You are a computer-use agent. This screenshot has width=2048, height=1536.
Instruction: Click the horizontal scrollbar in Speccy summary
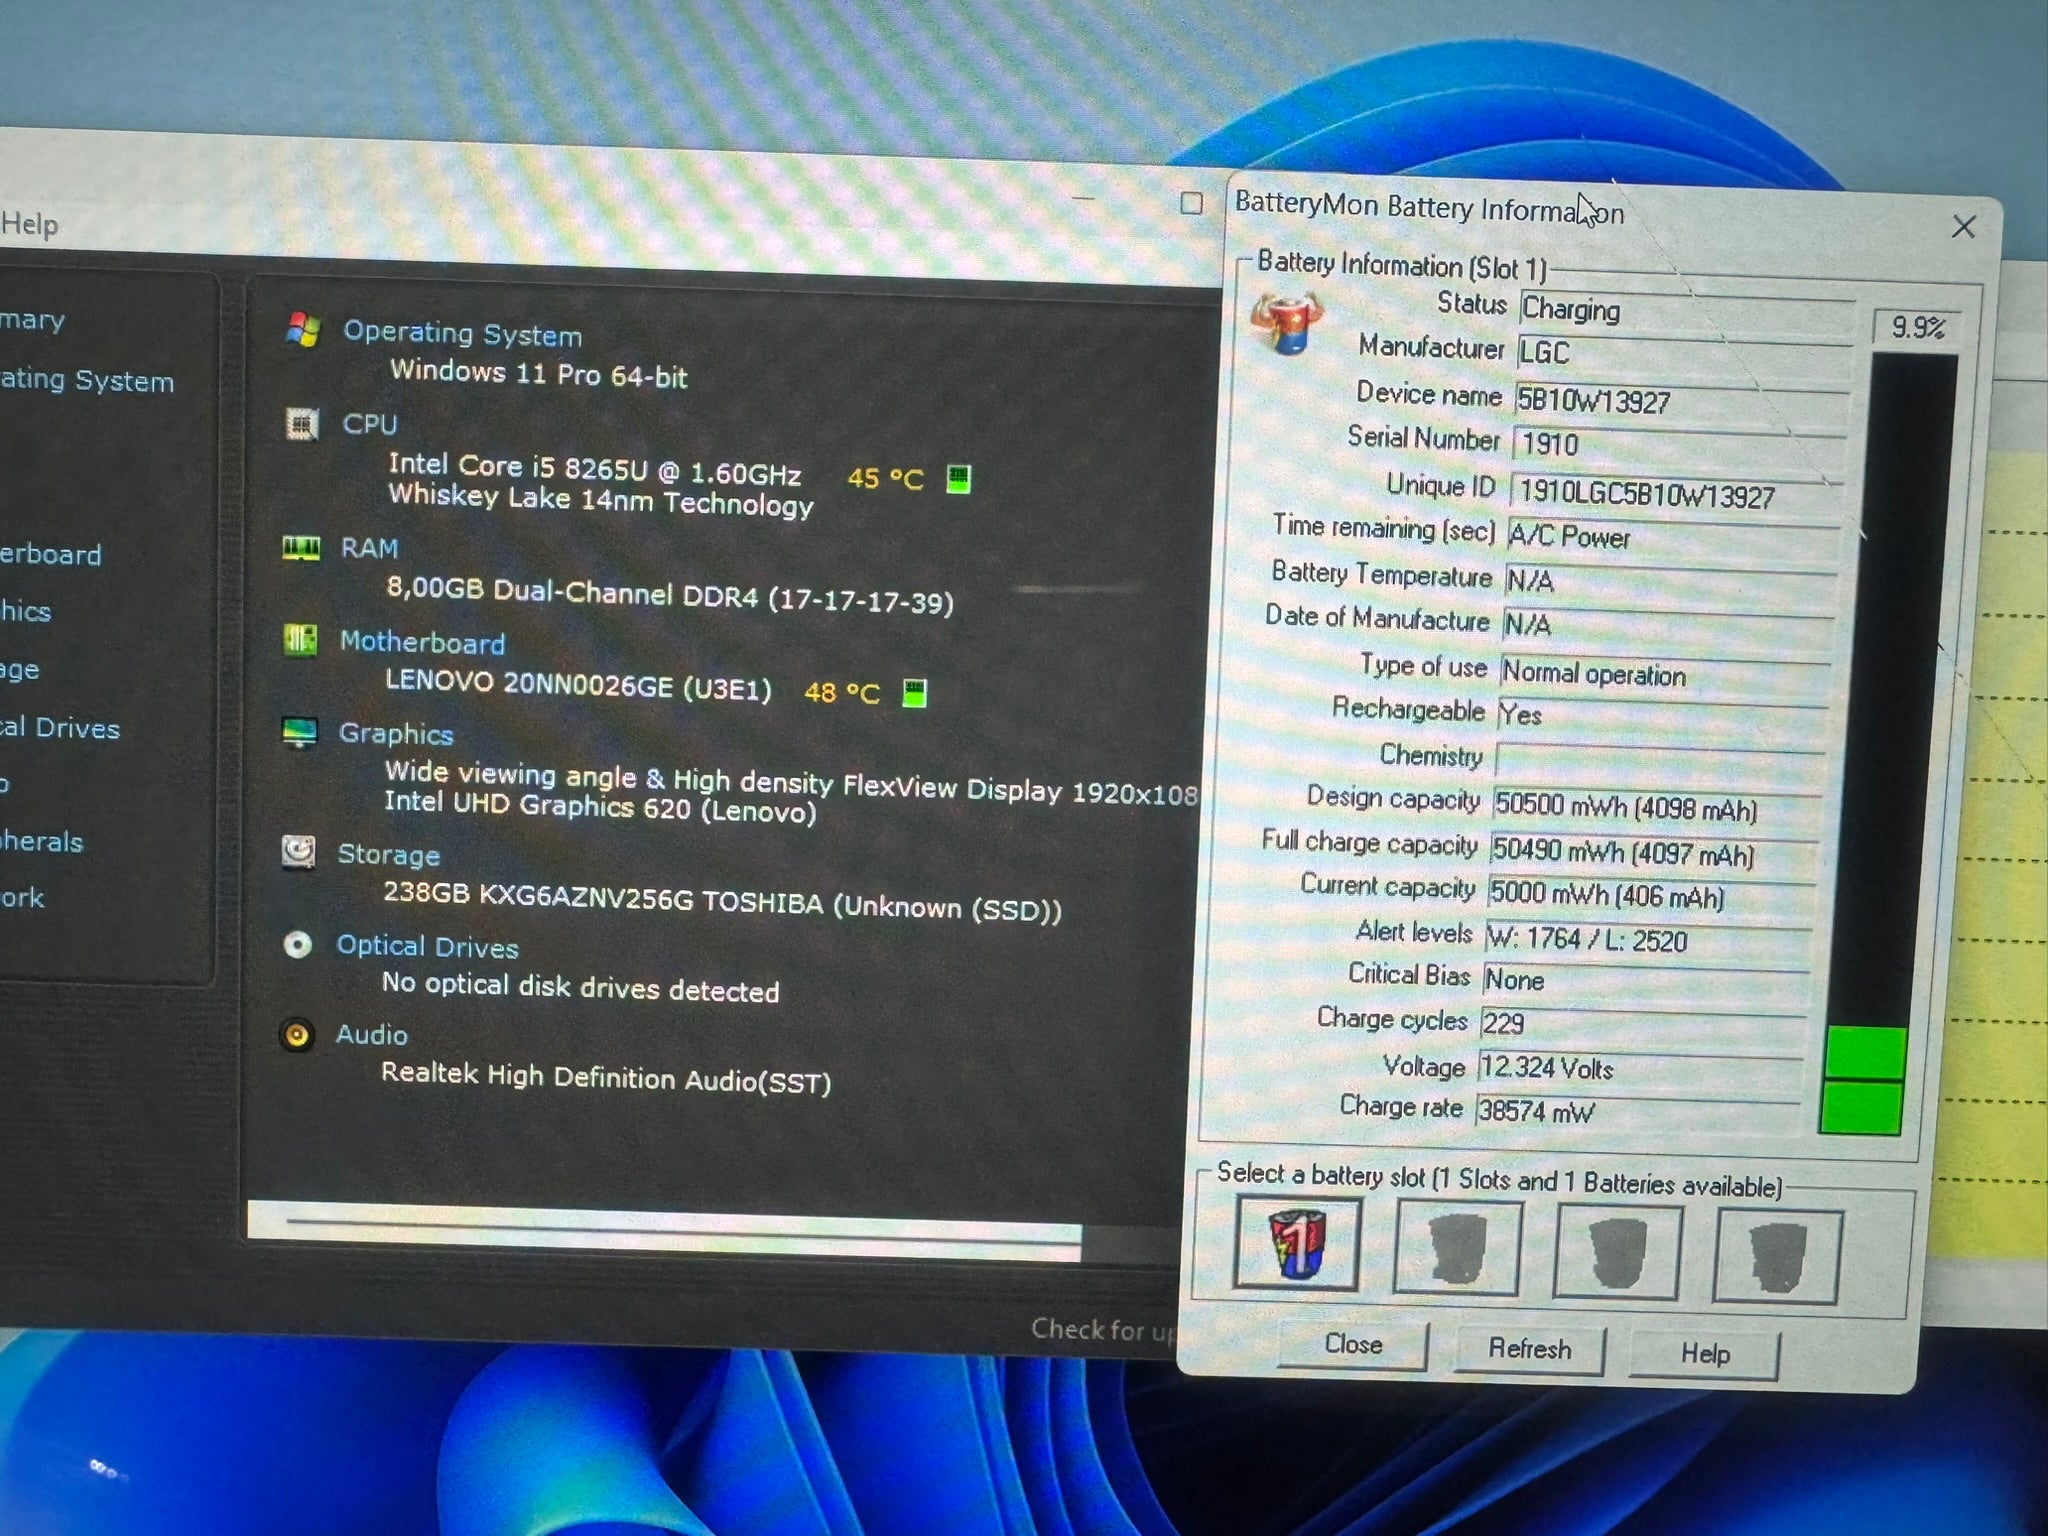click(x=664, y=1230)
